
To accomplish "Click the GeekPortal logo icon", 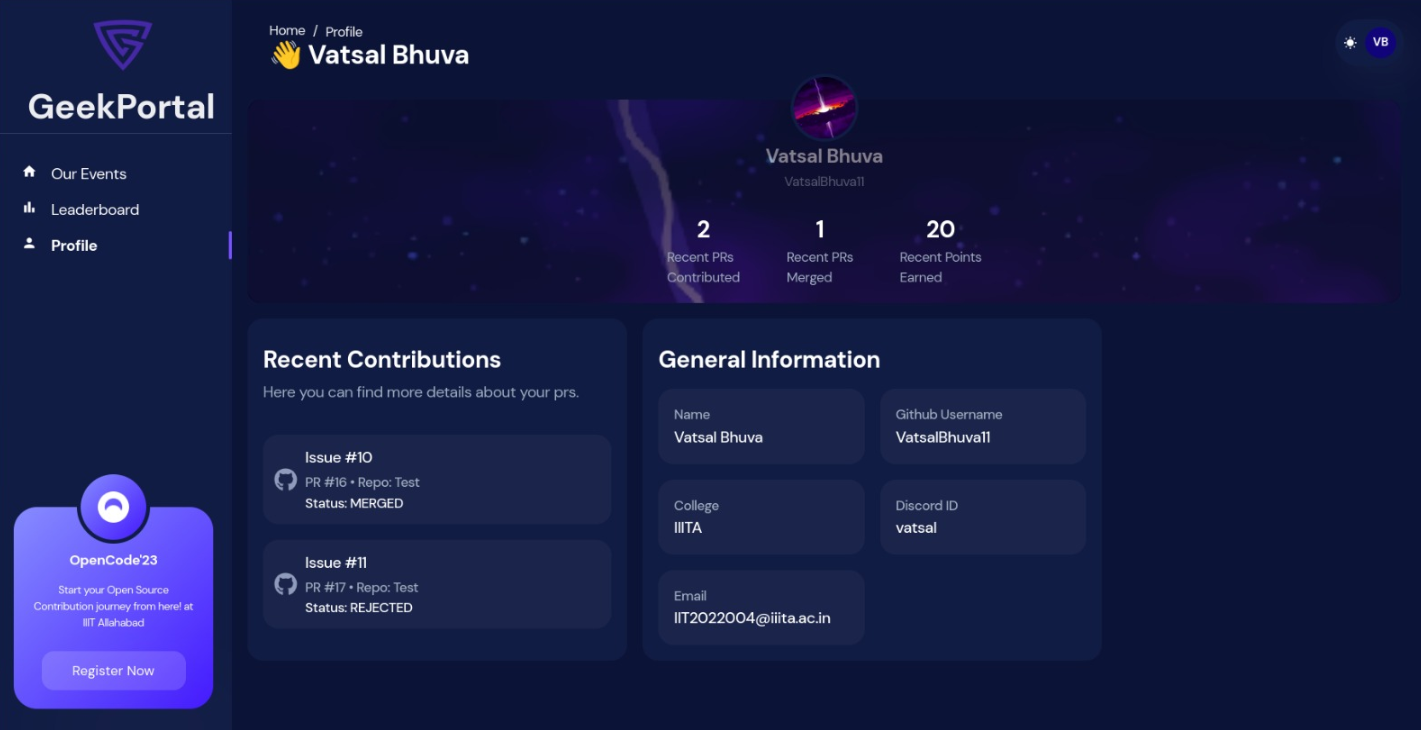I will click(120, 45).
